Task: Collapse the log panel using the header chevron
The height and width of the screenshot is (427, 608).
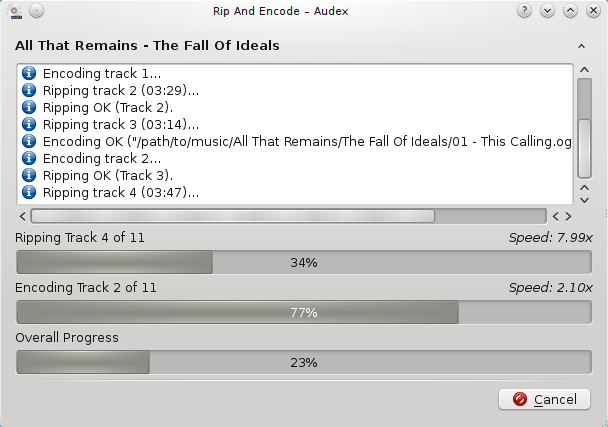Action: coord(581,46)
